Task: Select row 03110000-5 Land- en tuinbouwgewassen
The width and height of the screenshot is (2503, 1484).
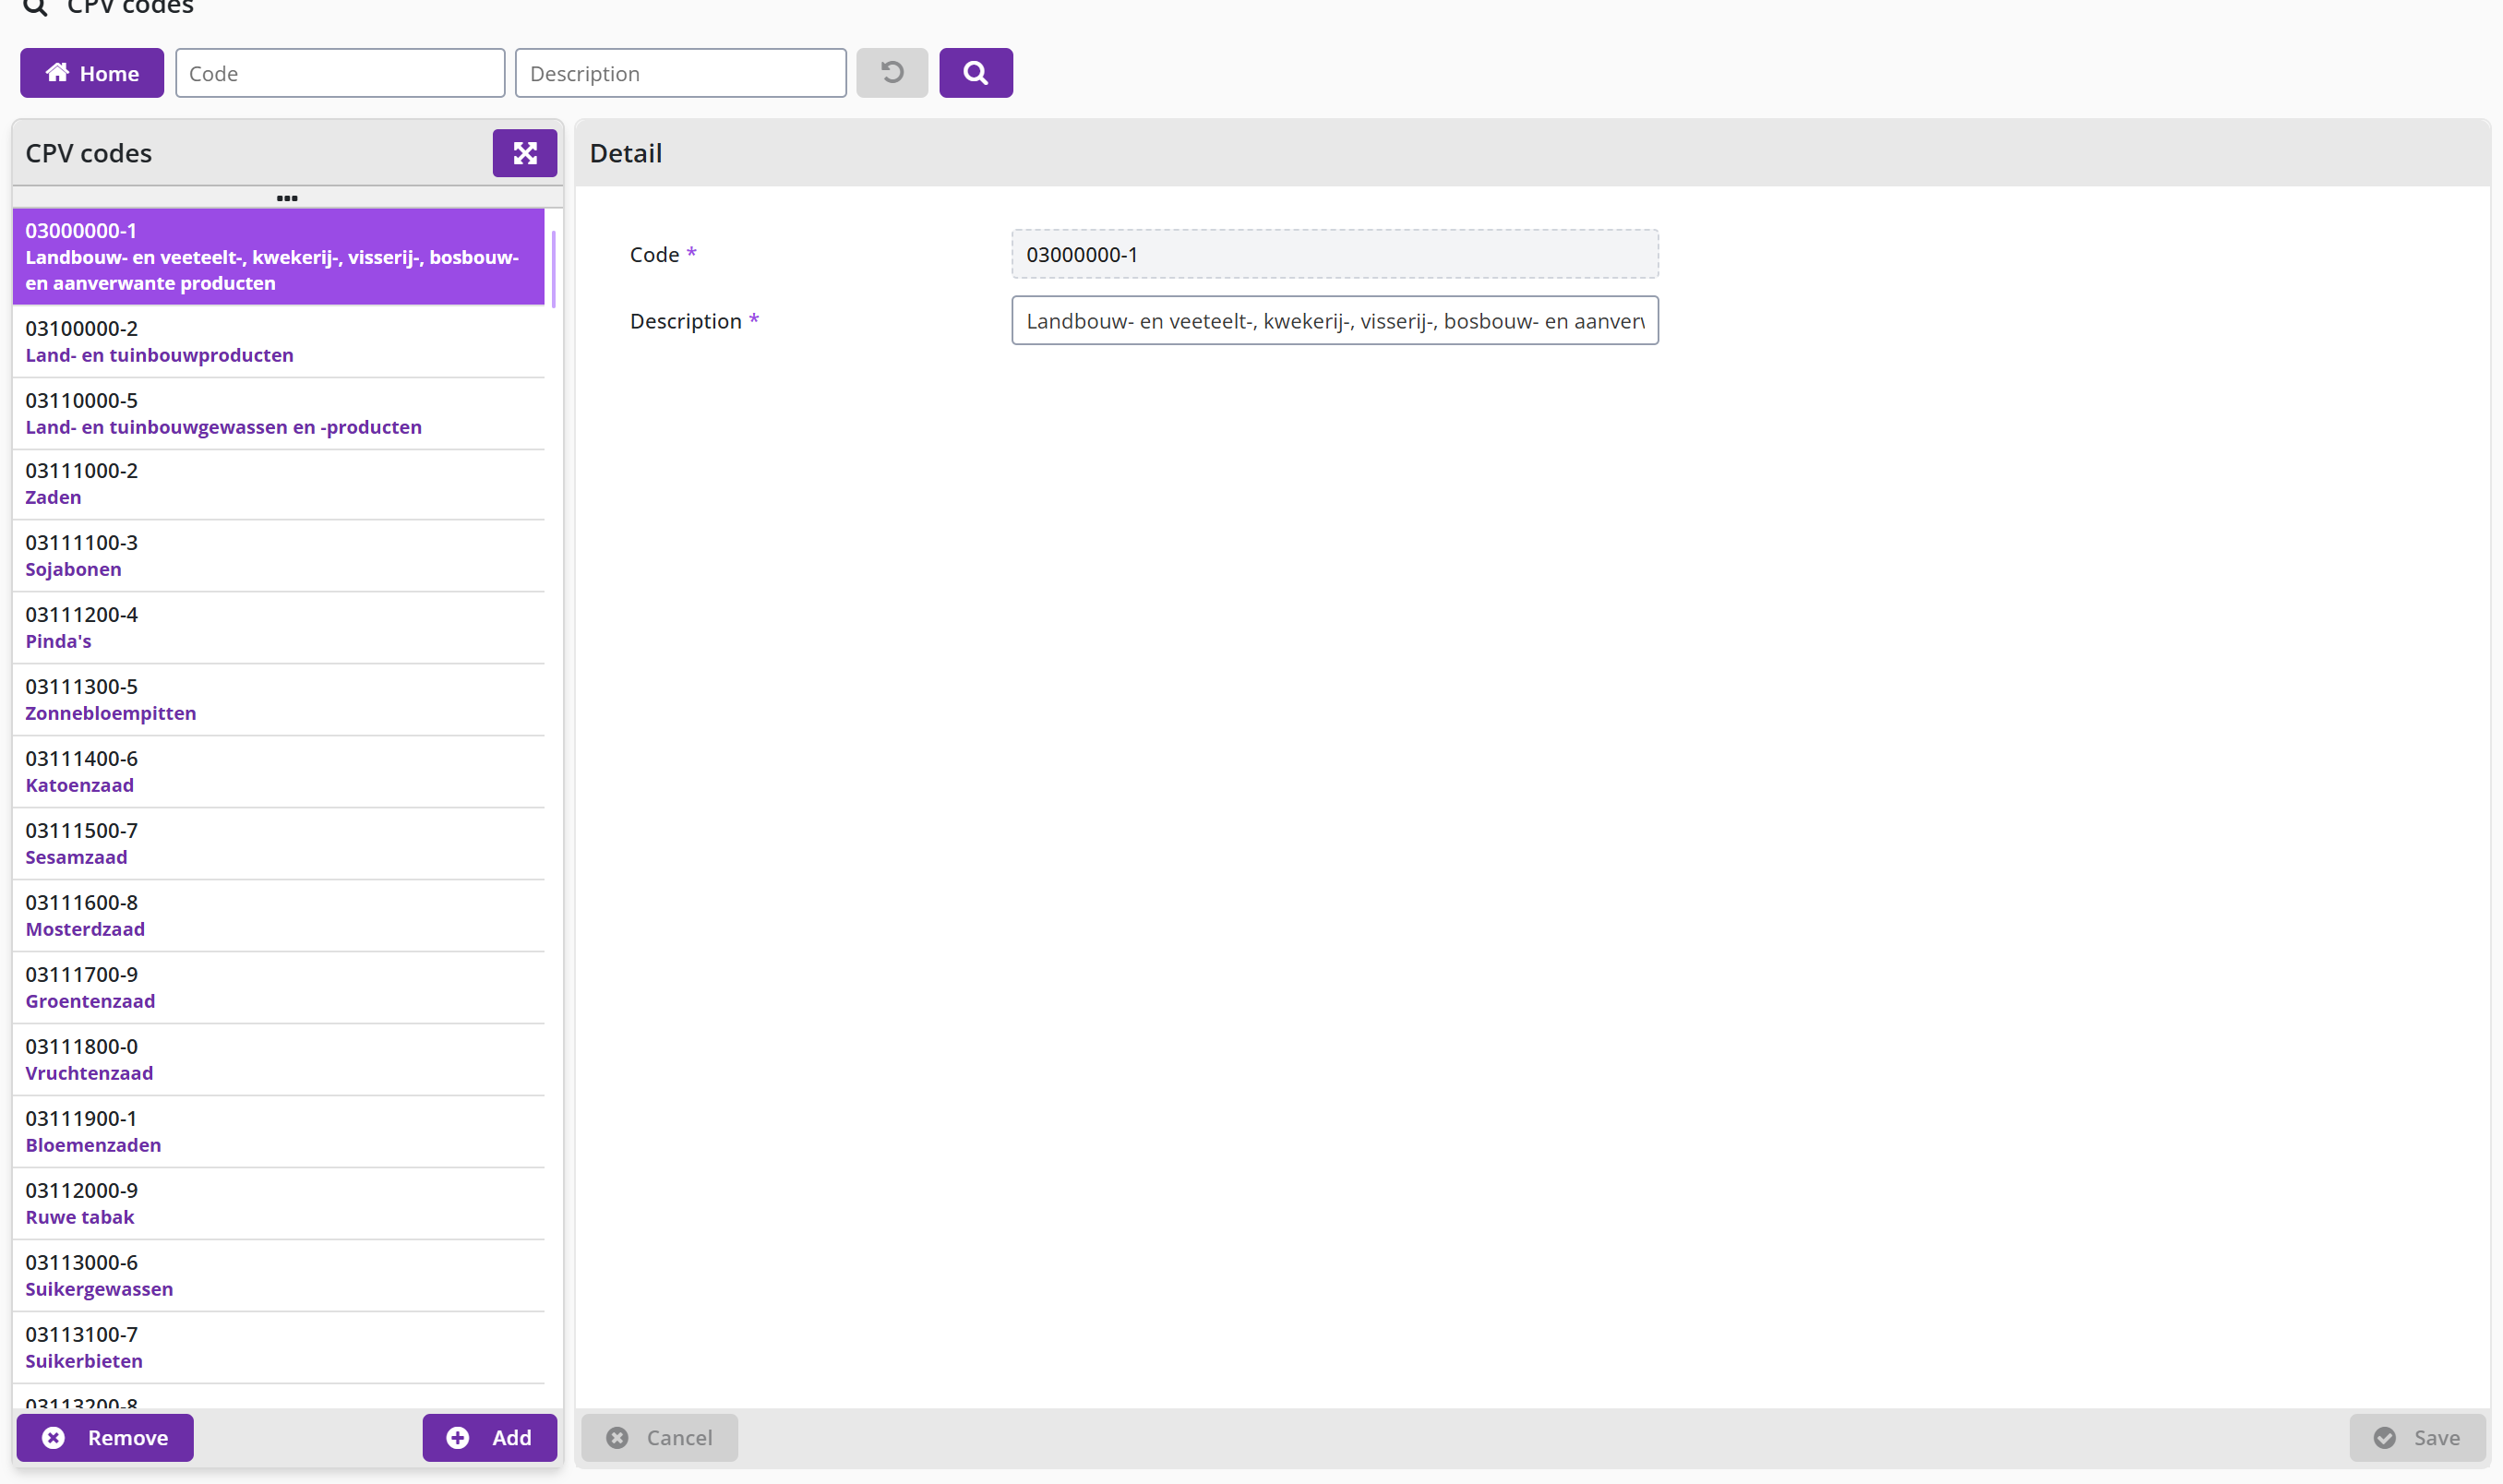Action: (278, 414)
